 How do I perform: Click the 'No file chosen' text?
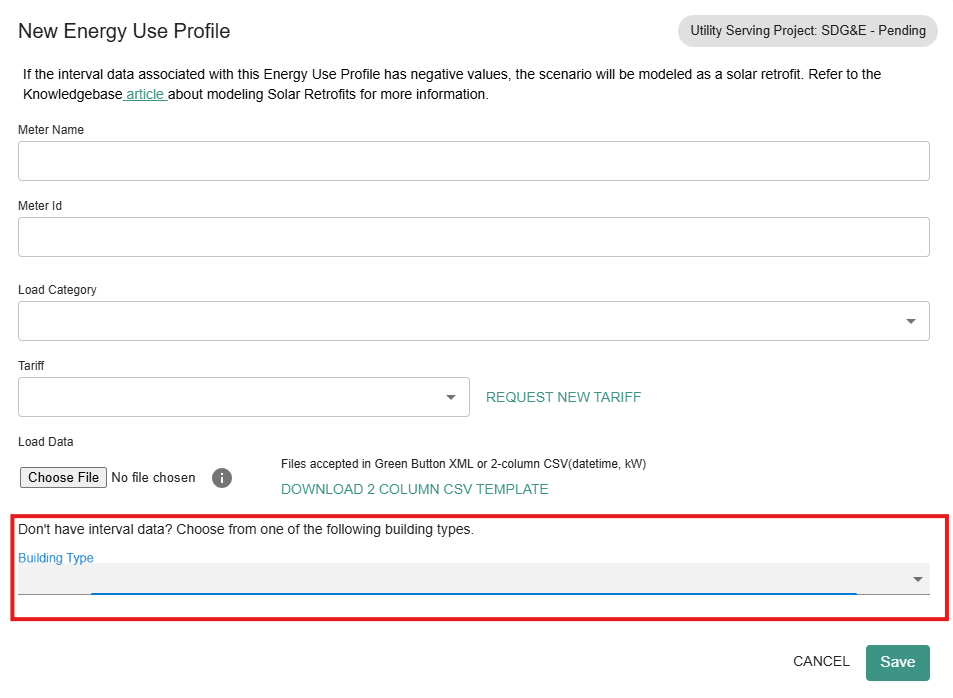153,478
